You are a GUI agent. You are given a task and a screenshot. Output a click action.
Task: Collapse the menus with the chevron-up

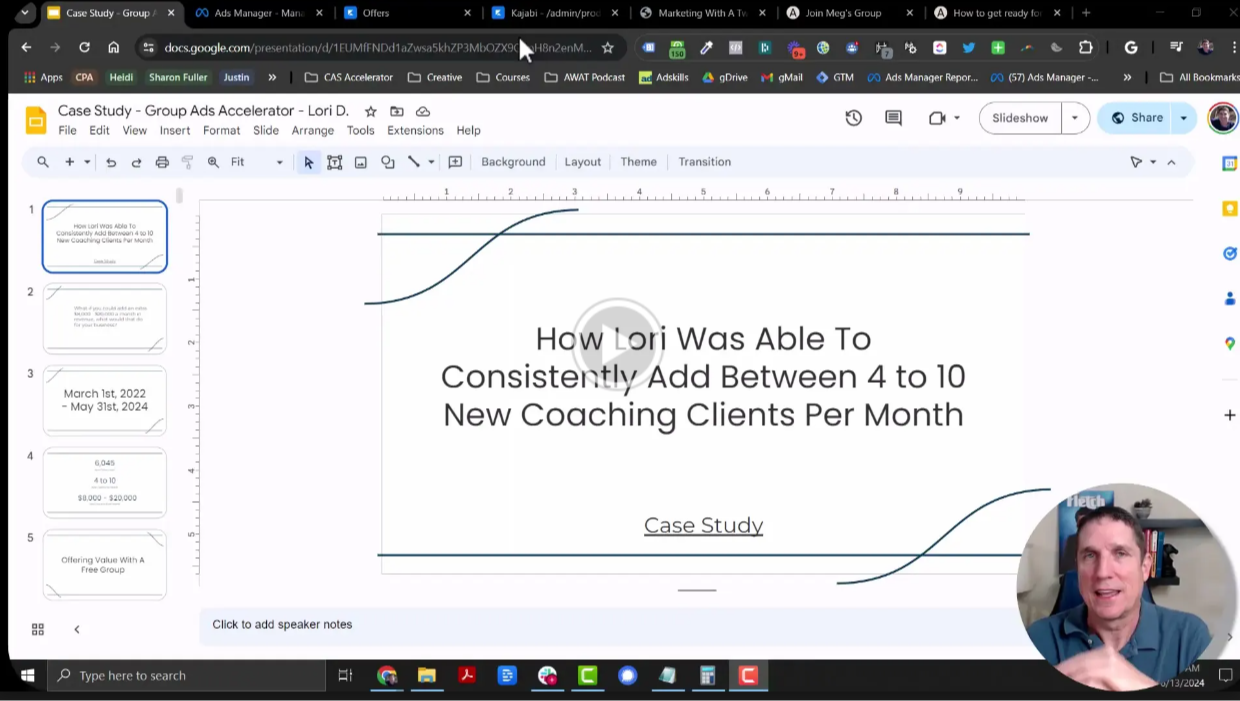[x=1171, y=162]
